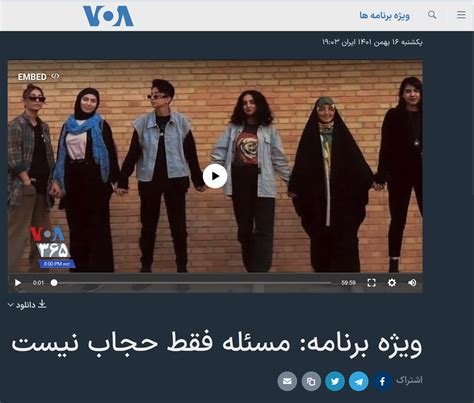This screenshot has height=403, width=474.
Task: Open the hamburger menu icon
Action: click(461, 15)
